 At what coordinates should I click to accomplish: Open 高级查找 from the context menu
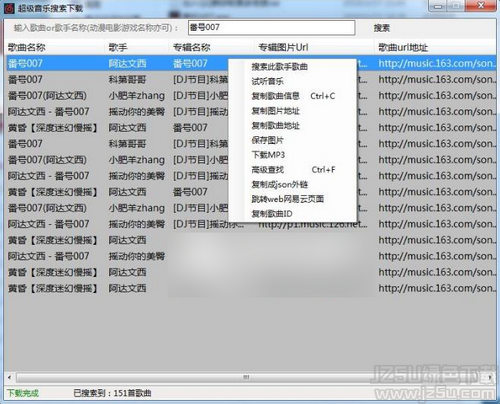pyautogui.click(x=267, y=170)
